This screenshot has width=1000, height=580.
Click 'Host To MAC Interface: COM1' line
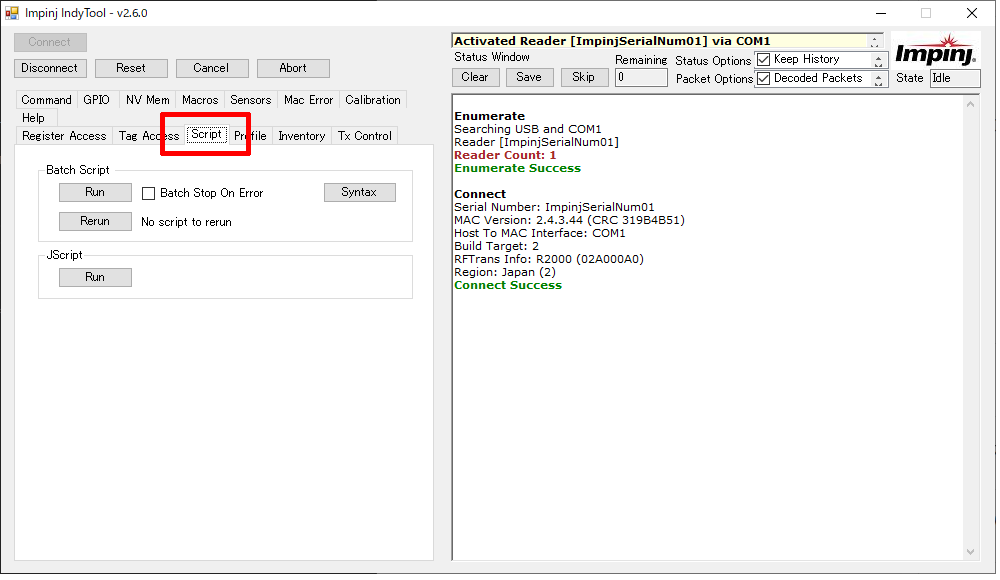540,234
